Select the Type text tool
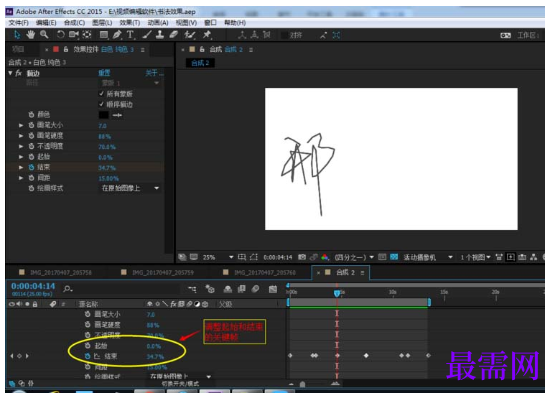 130,35
